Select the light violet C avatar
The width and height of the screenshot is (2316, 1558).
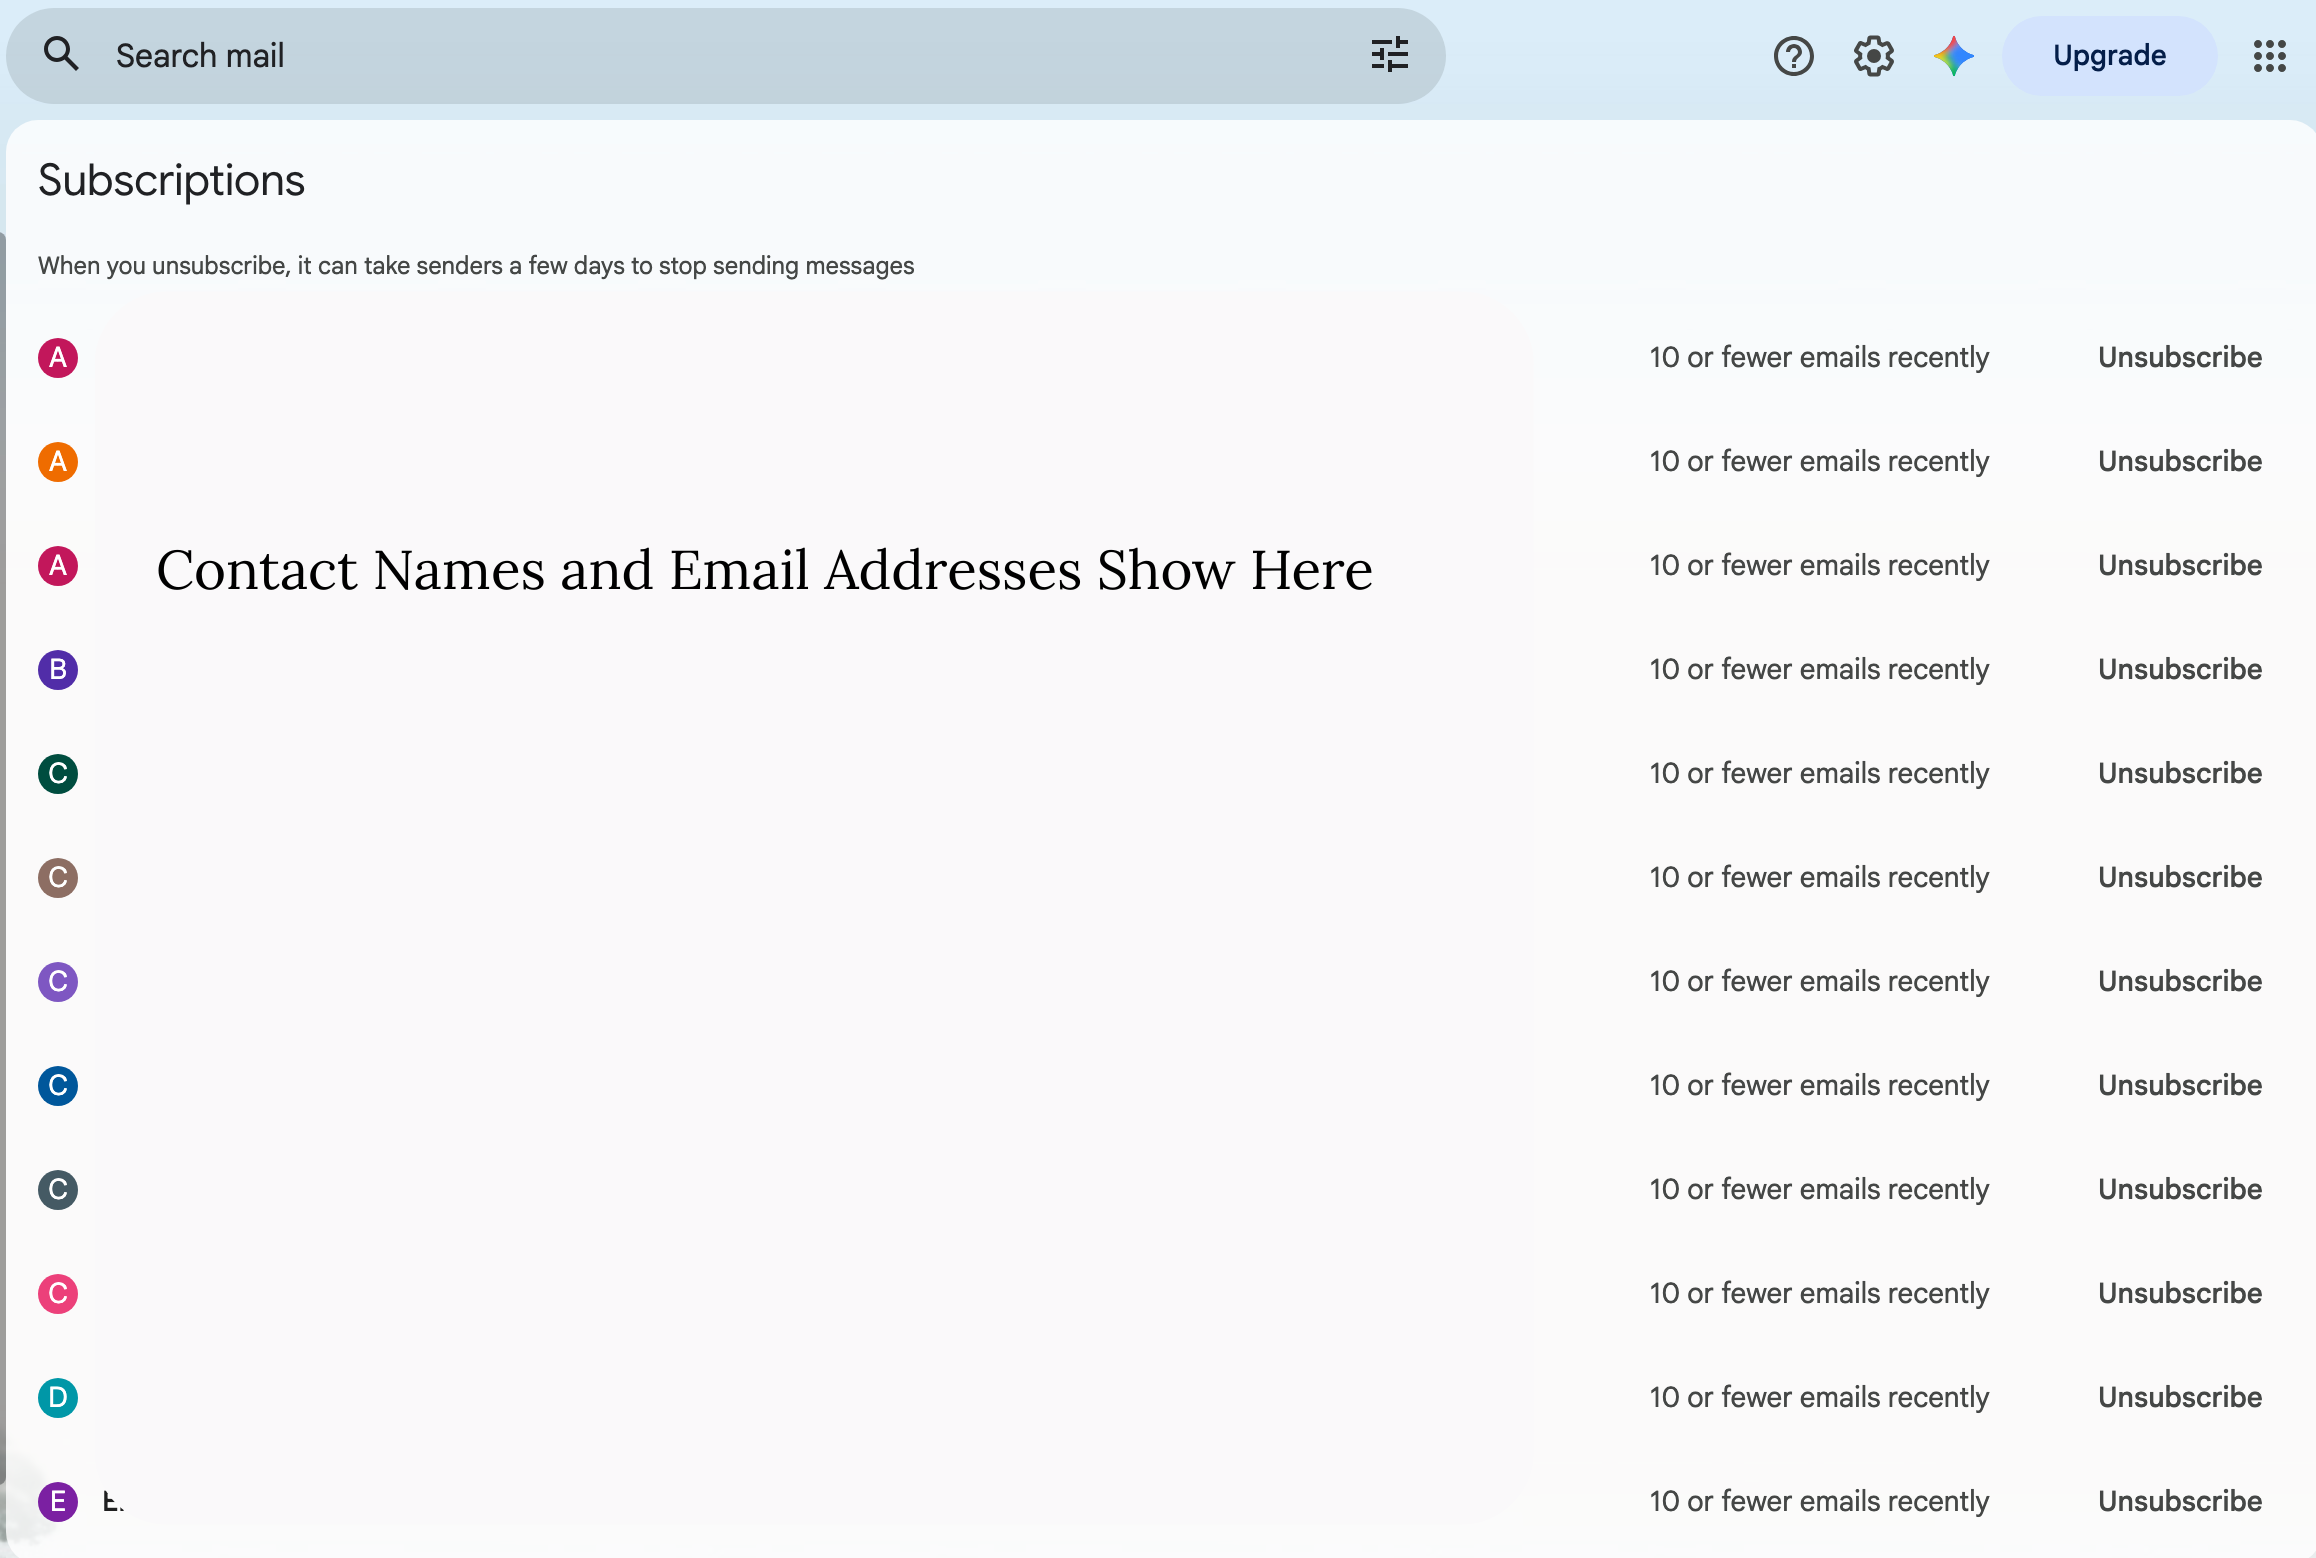58,982
